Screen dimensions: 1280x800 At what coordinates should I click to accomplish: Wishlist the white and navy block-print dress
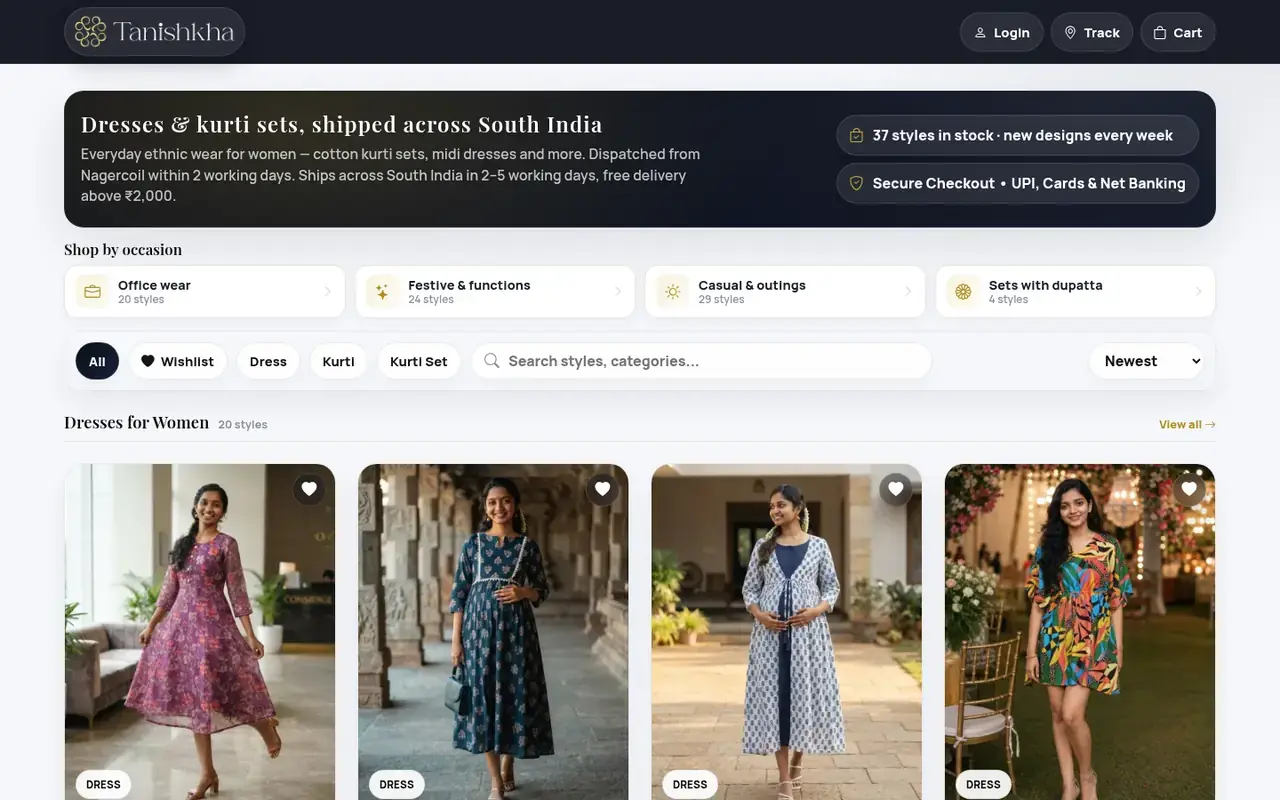[x=896, y=489]
